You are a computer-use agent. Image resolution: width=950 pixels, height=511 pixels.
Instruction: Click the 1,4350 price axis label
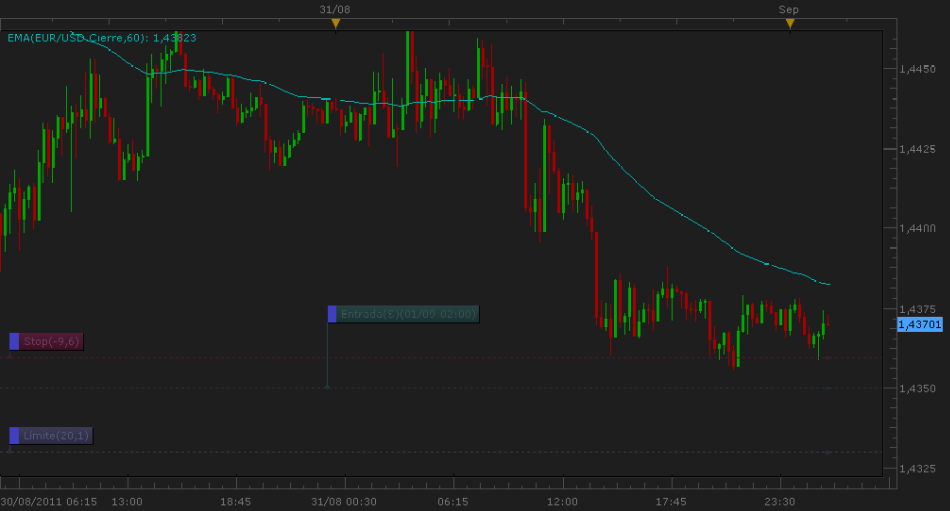[917, 388]
